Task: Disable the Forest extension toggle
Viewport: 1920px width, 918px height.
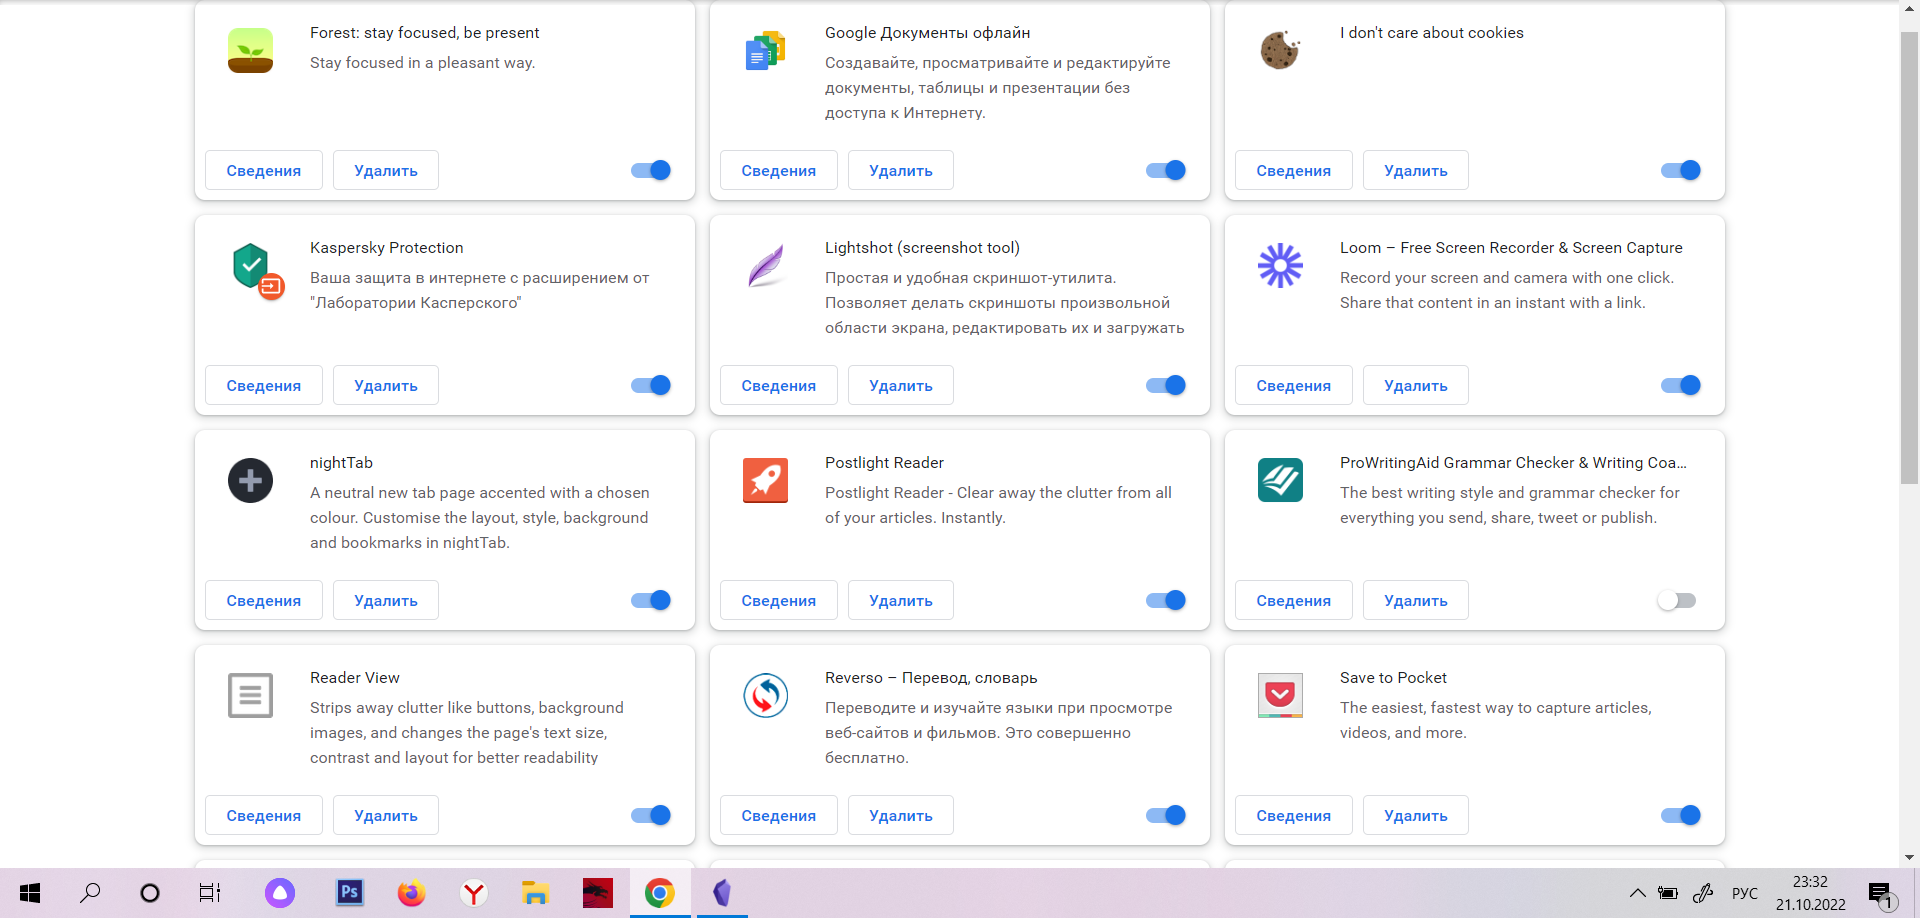Action: click(x=651, y=170)
